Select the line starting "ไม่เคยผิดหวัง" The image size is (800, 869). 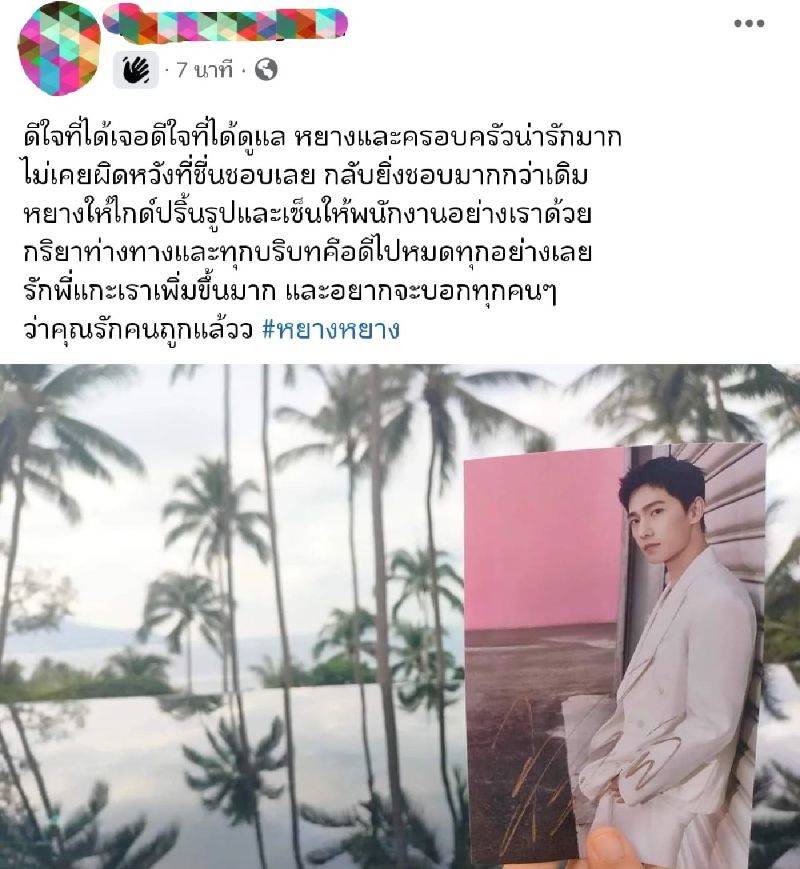pyautogui.click(x=305, y=175)
